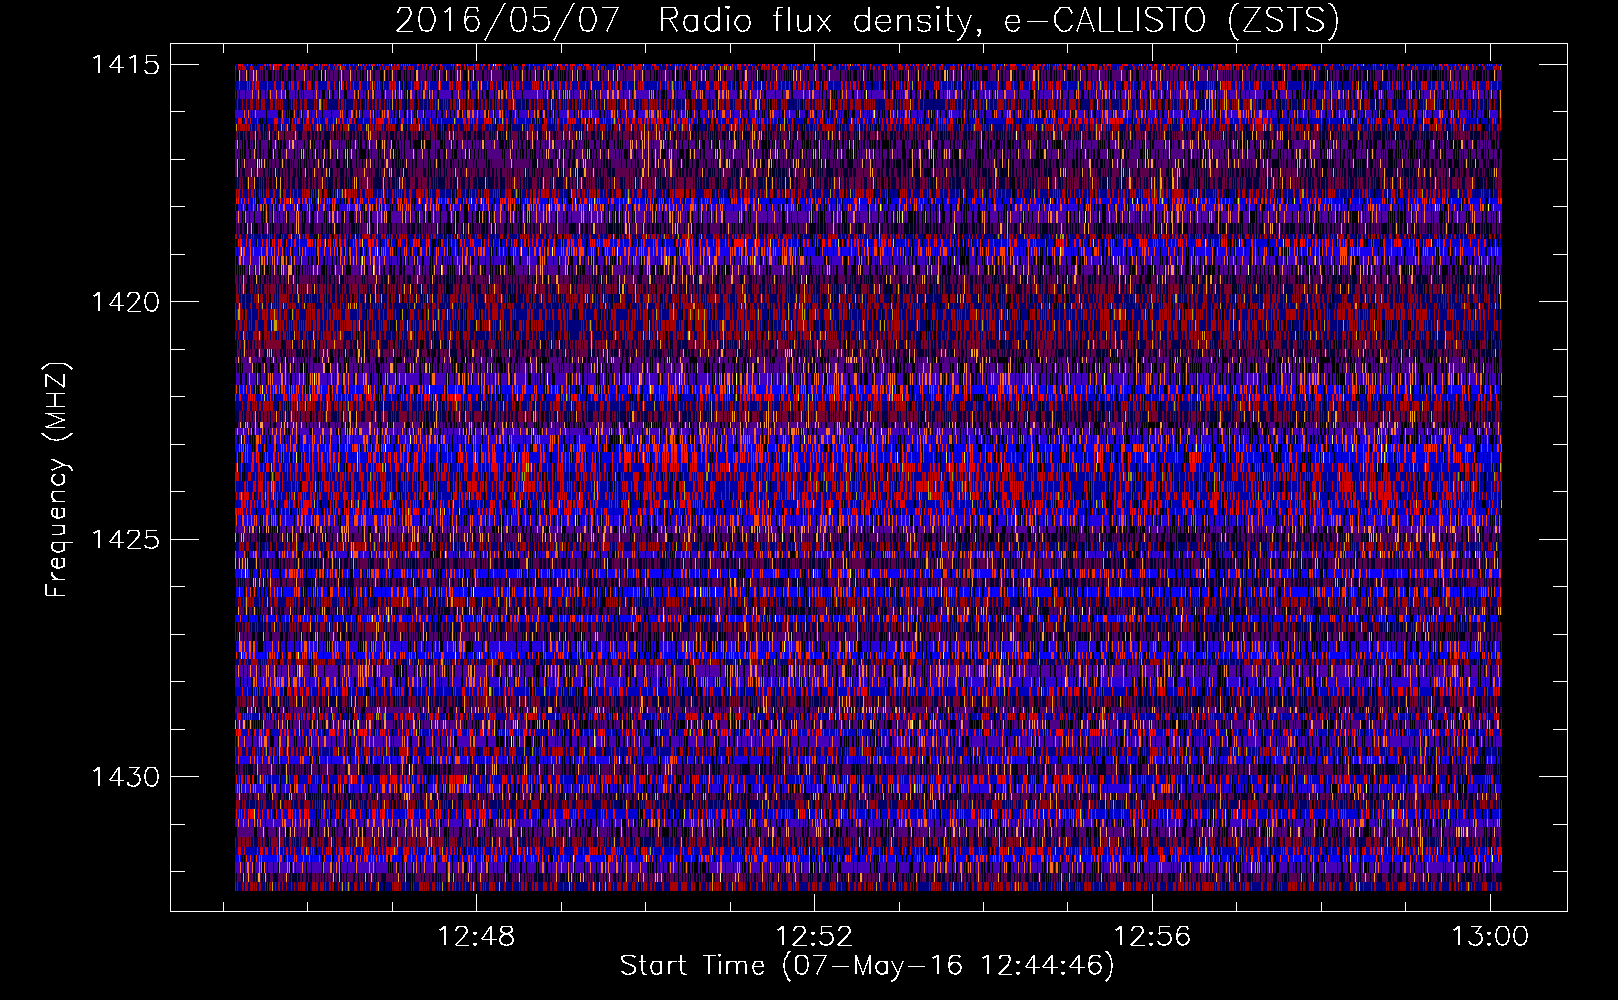This screenshot has height=1000, width=1618.
Task: Click the 13:00 time tick label
Action: click(x=1490, y=936)
